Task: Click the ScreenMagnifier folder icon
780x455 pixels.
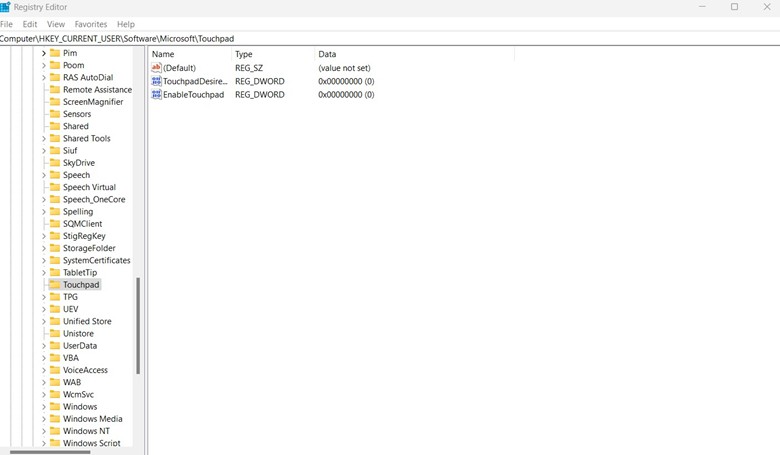Action: coord(55,101)
